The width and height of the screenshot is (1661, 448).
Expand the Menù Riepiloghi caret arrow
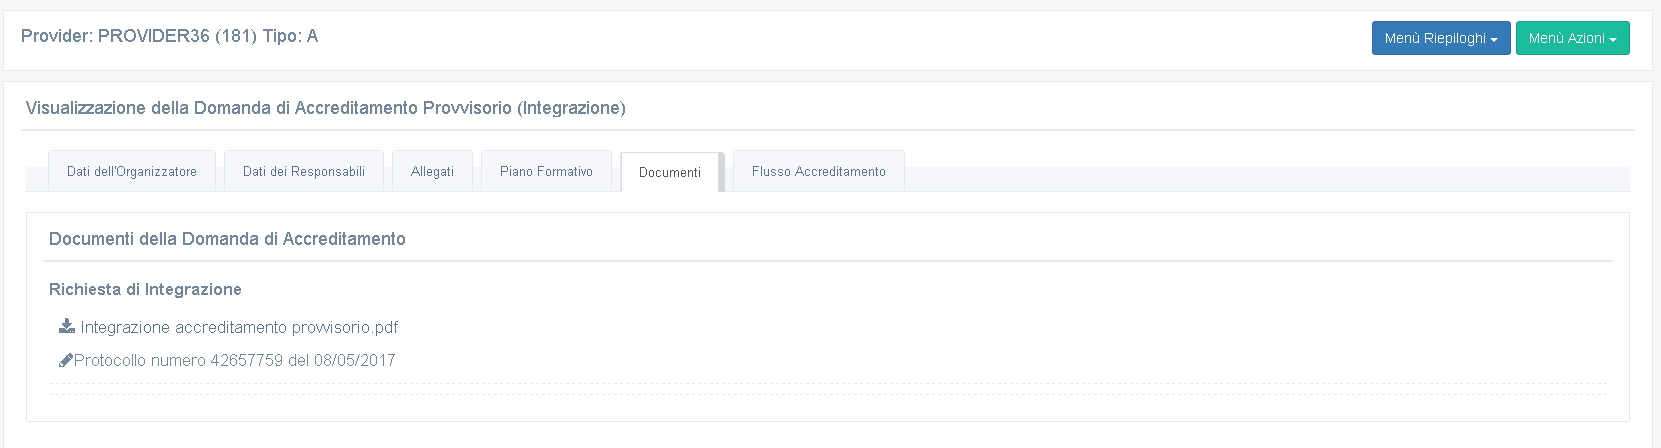pos(1494,40)
